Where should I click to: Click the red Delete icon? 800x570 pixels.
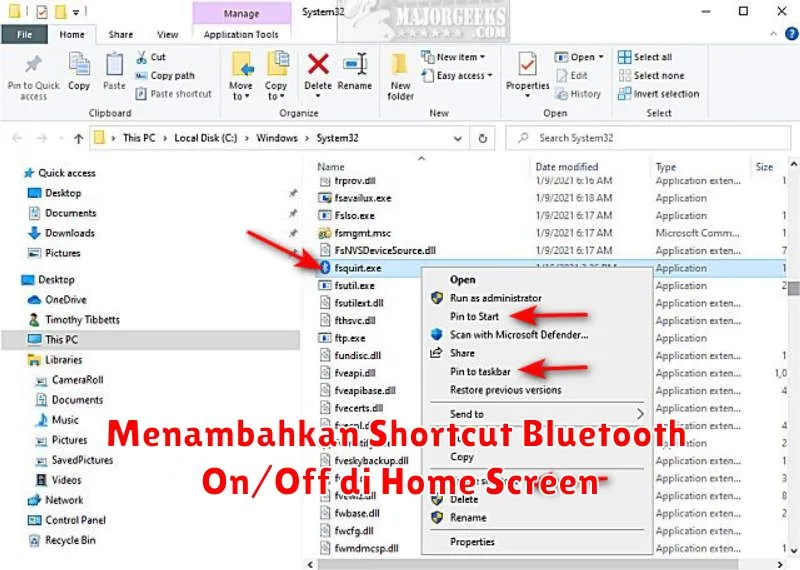click(318, 65)
